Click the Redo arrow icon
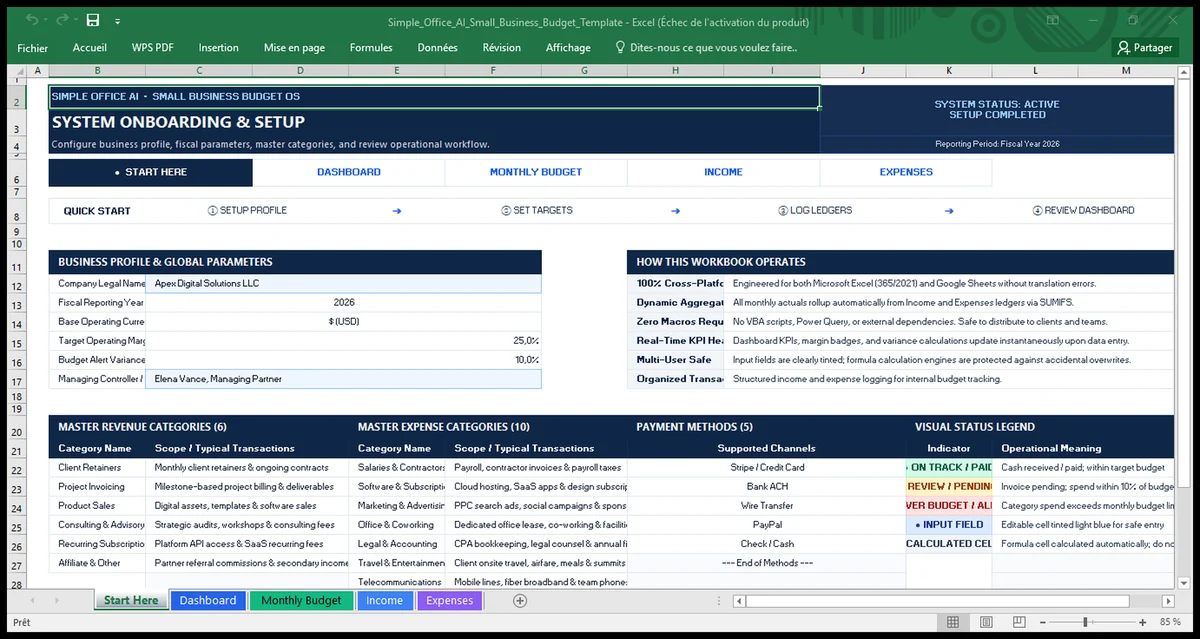The image size is (1200, 639). point(62,20)
